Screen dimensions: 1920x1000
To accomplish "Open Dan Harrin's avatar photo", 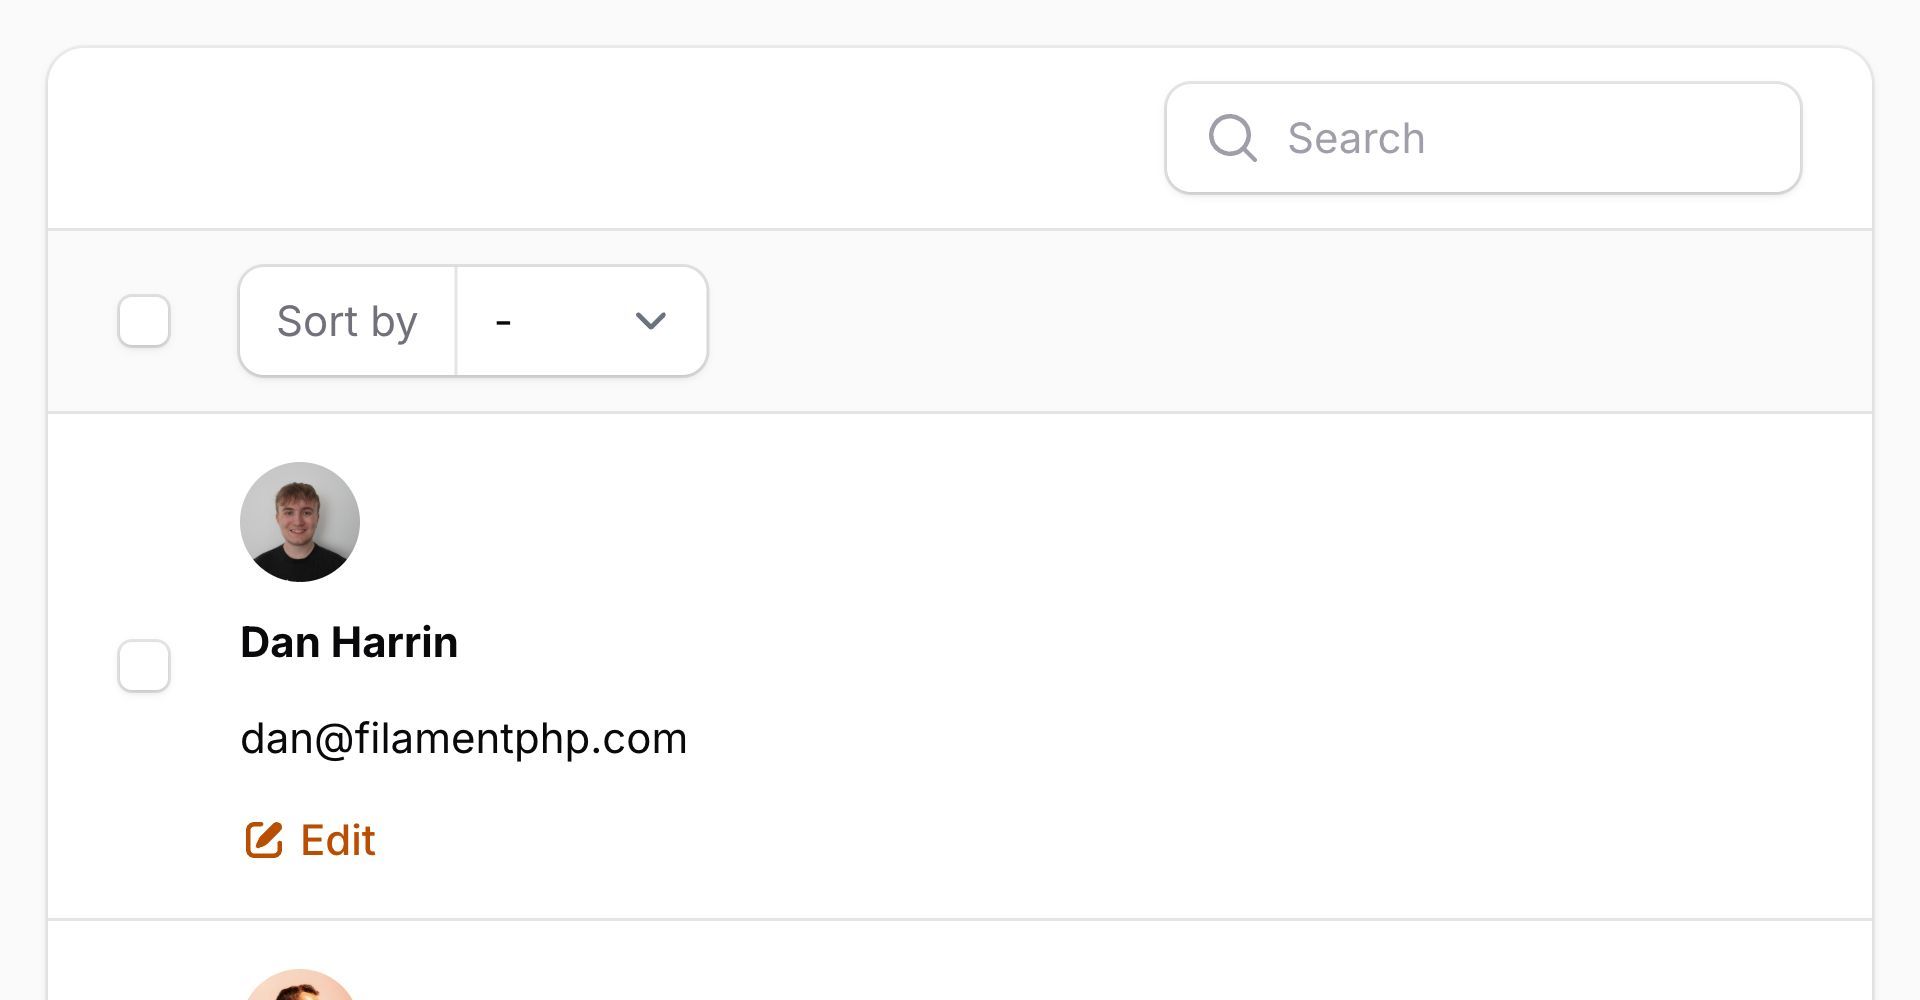I will [x=300, y=522].
